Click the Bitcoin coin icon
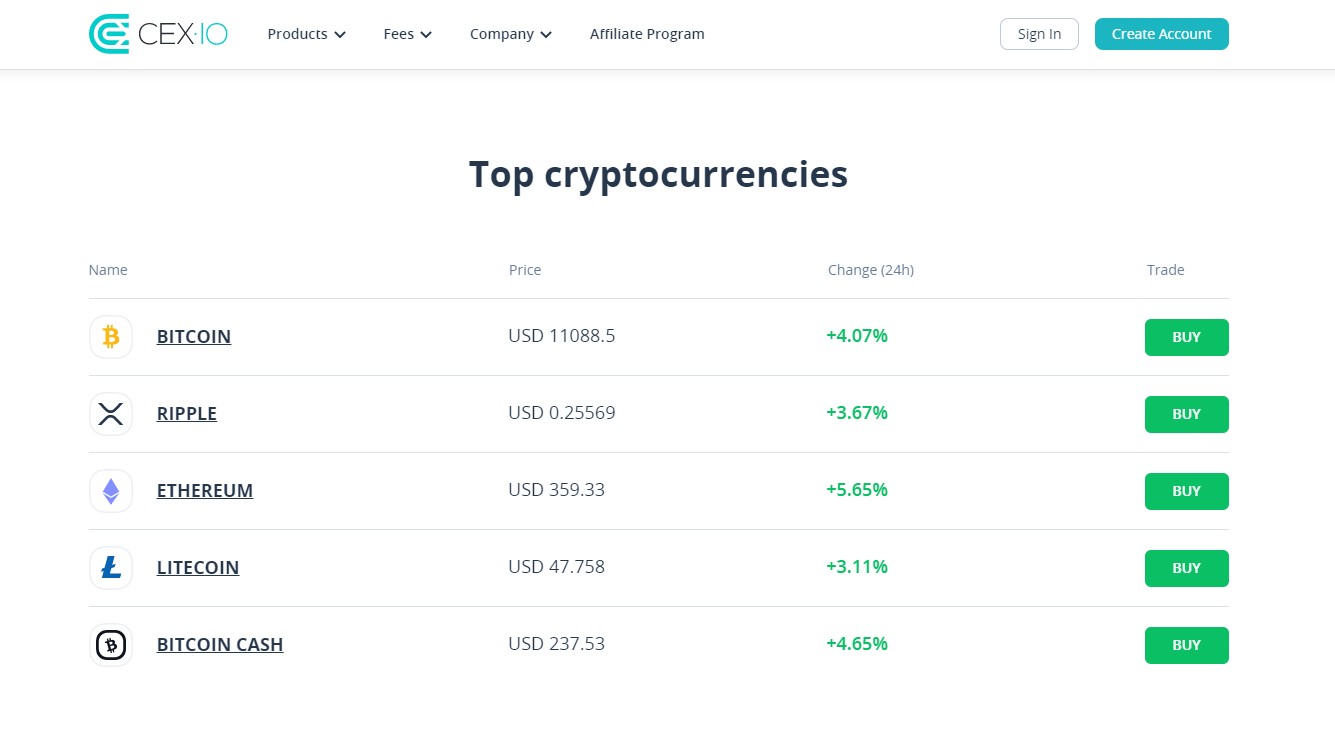Screen dimensions: 1335x753 (111, 337)
